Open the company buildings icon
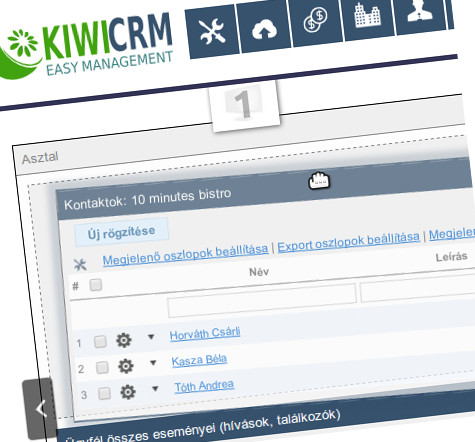Screen dimensions: 475x442 tap(368, 16)
